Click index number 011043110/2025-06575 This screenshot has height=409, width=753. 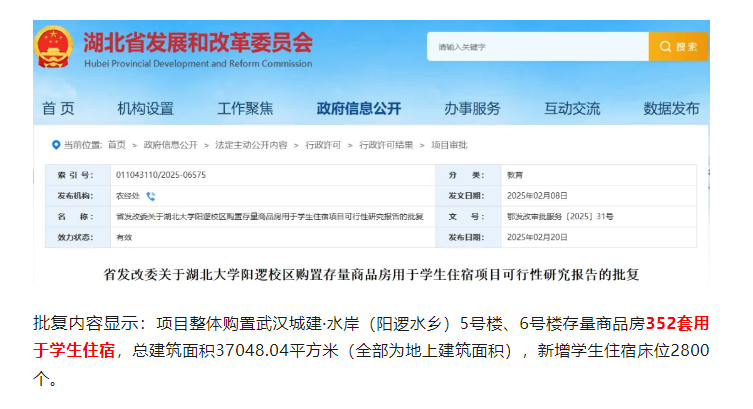click(x=161, y=175)
